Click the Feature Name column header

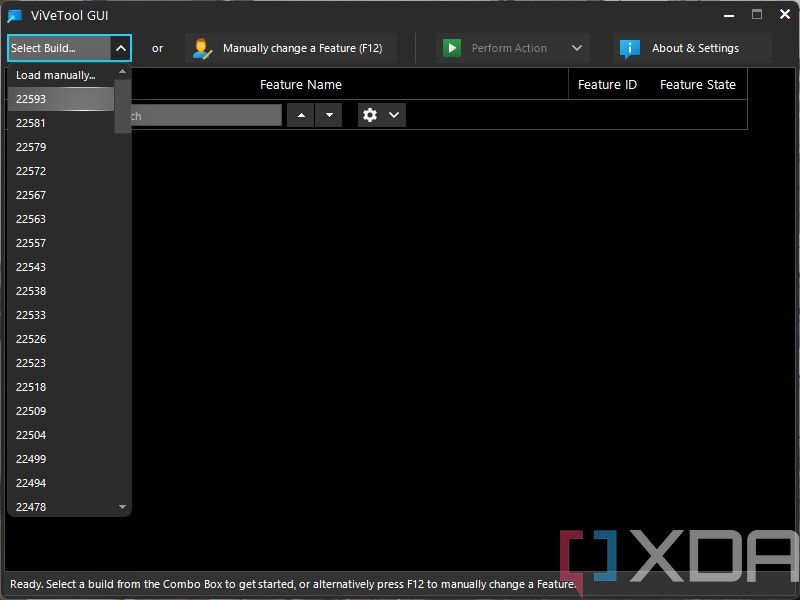301,85
